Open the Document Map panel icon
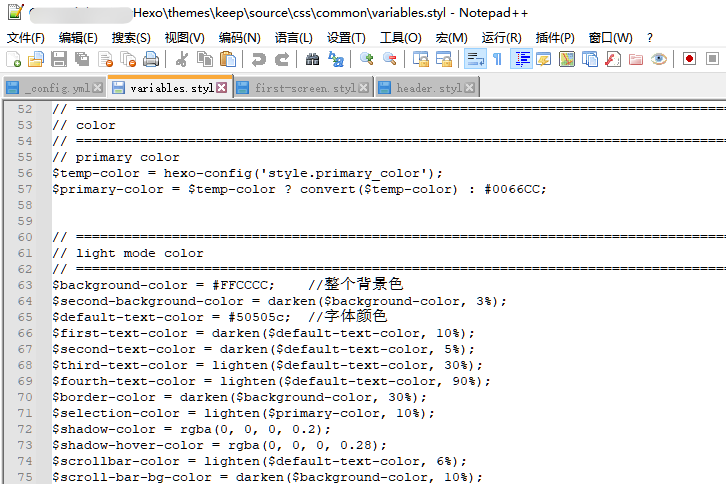 point(567,59)
